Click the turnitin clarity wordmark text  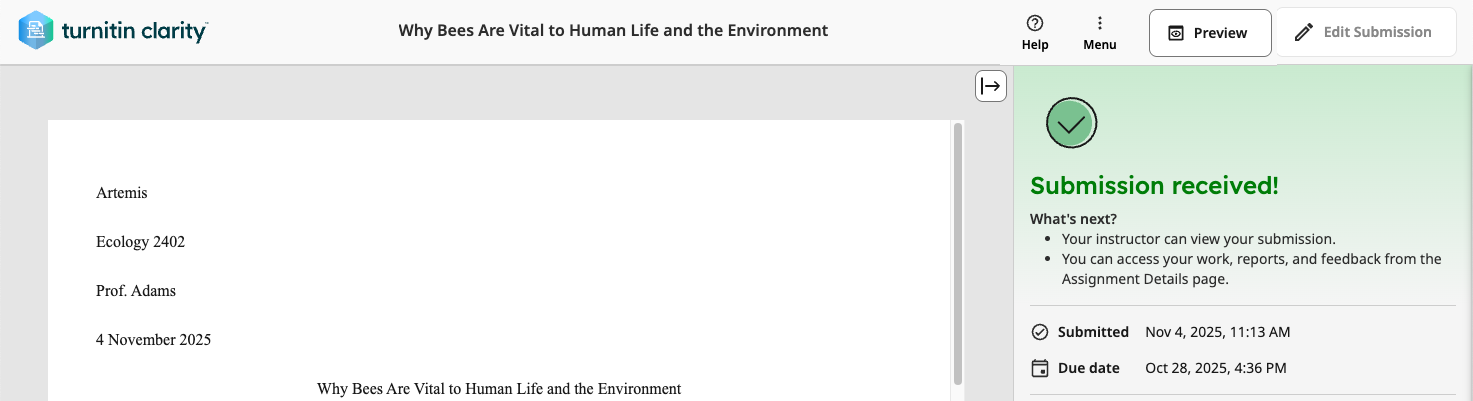click(134, 32)
